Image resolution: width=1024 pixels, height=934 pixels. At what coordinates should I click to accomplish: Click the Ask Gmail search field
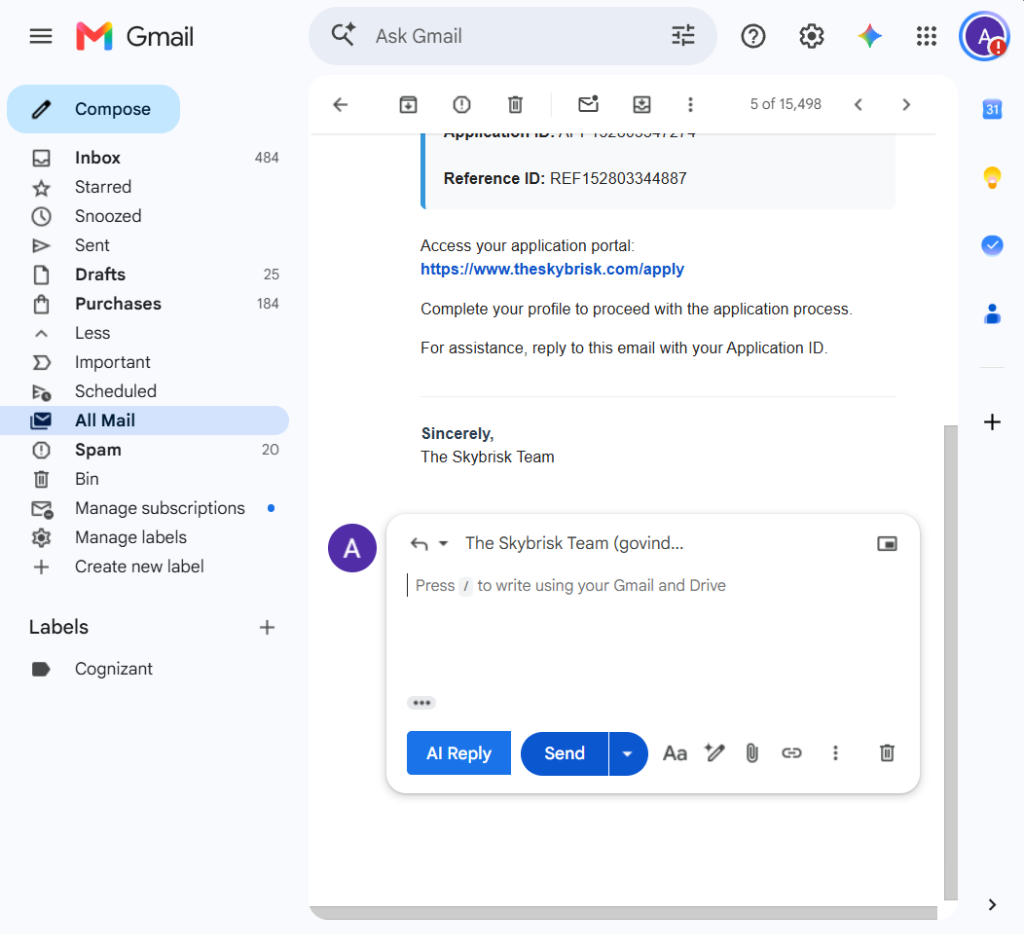pyautogui.click(x=513, y=36)
